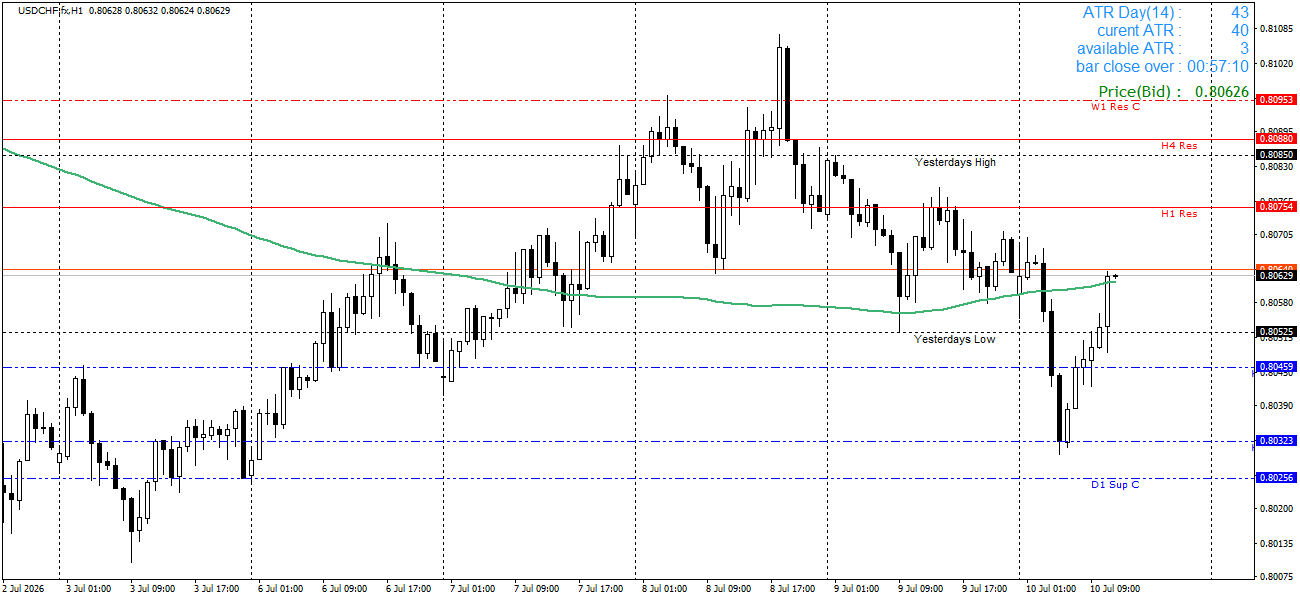This screenshot has width=1300, height=600.
Task: Select the 'H4 Res' level label
Action: coord(1179,145)
